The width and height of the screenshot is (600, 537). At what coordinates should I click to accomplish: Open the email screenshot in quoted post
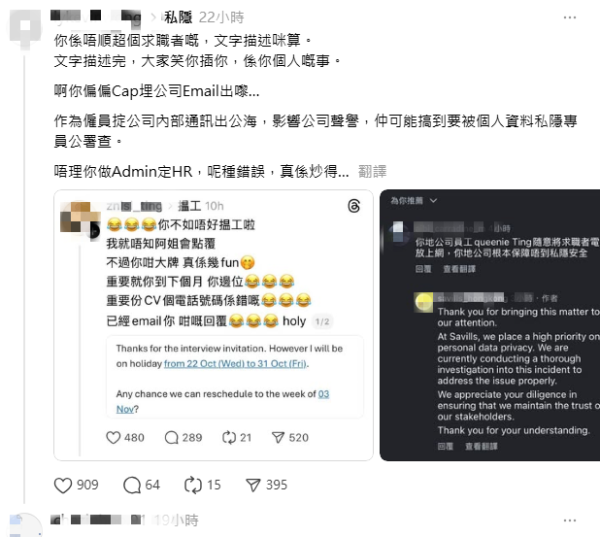point(235,377)
